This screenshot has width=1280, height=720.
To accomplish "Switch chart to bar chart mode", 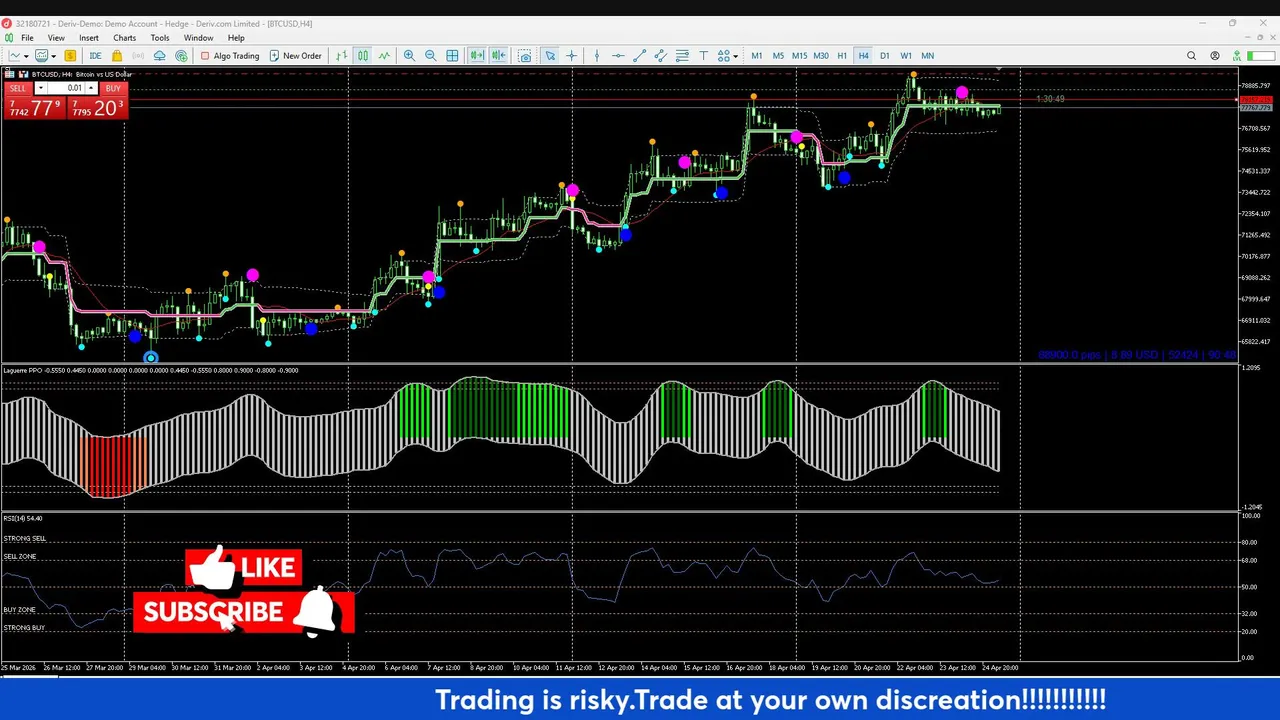I will 342,56.
